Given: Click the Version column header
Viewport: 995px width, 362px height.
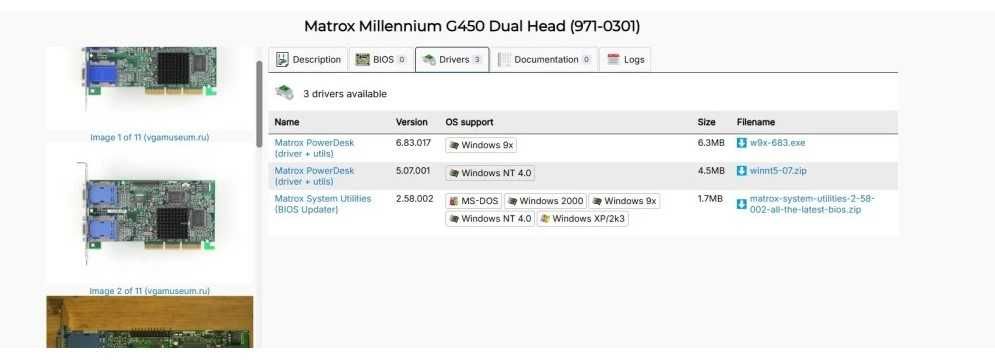Looking at the screenshot, I should [411, 122].
